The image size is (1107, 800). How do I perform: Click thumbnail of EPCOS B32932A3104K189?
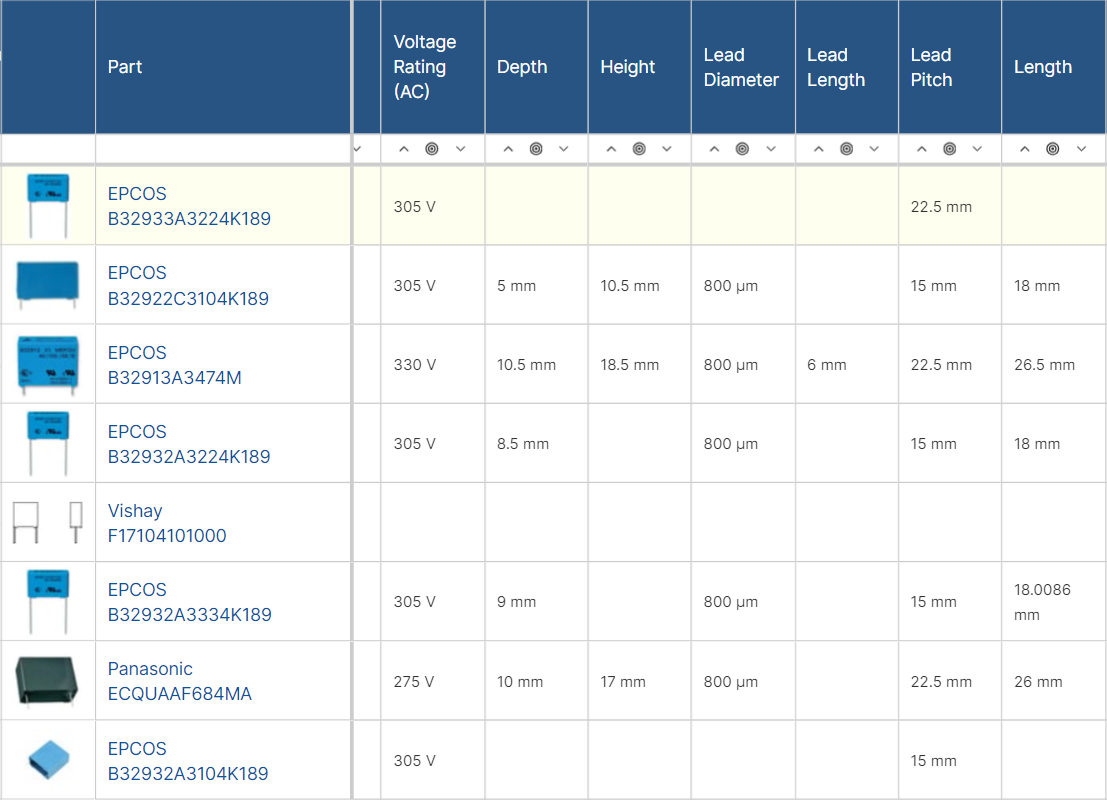(49, 760)
